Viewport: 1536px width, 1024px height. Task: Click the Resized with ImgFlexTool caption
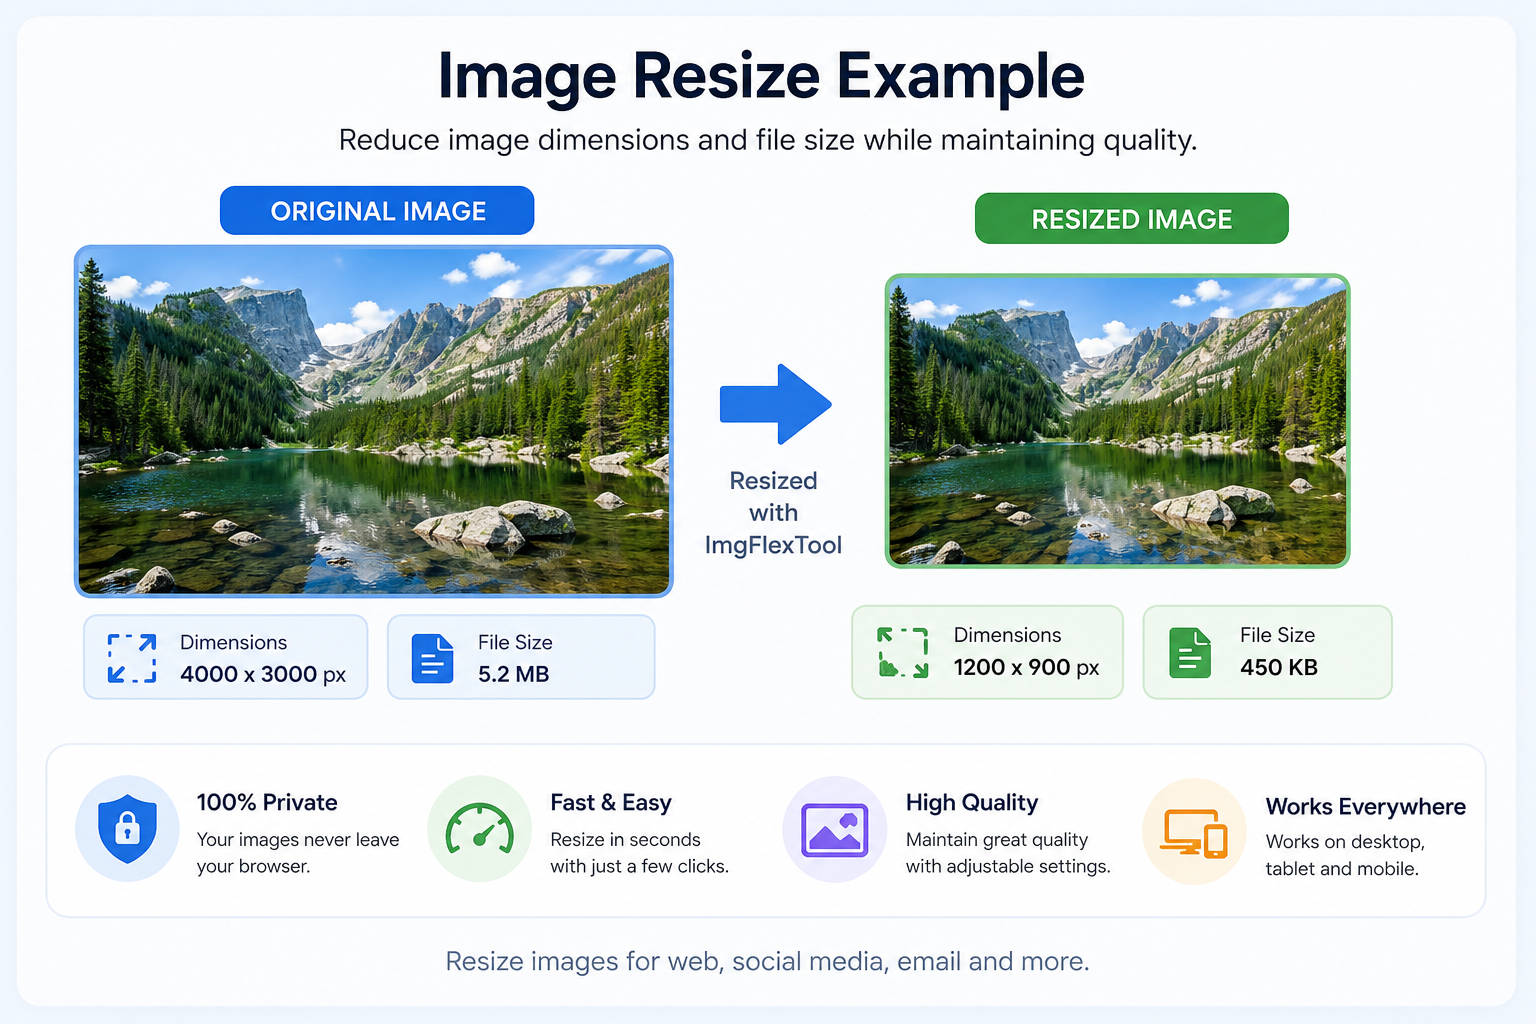point(773,513)
